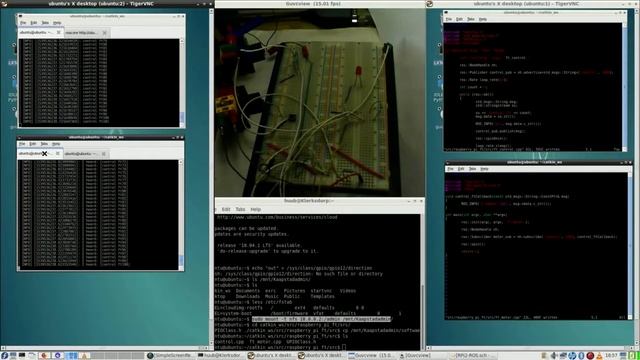The image size is (640, 360).
Task: Open File menu in ubuntu2 lower terminal
Action: 22,144
